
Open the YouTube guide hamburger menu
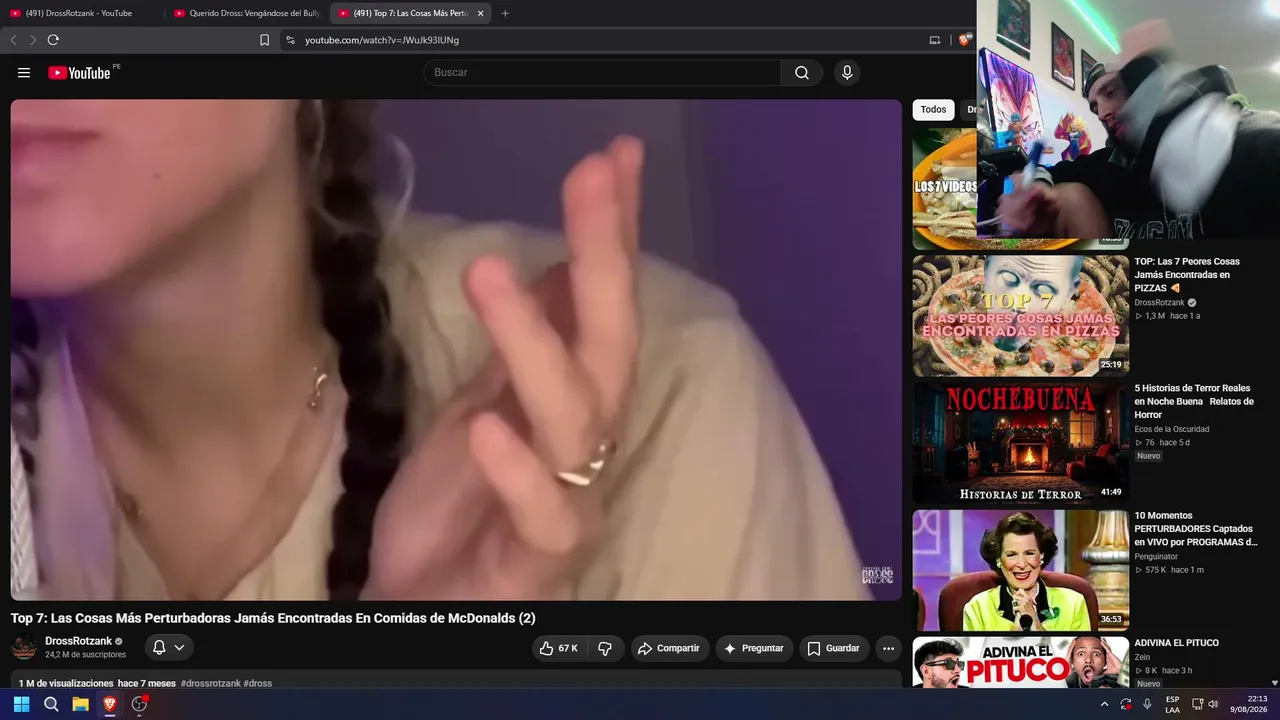point(24,73)
